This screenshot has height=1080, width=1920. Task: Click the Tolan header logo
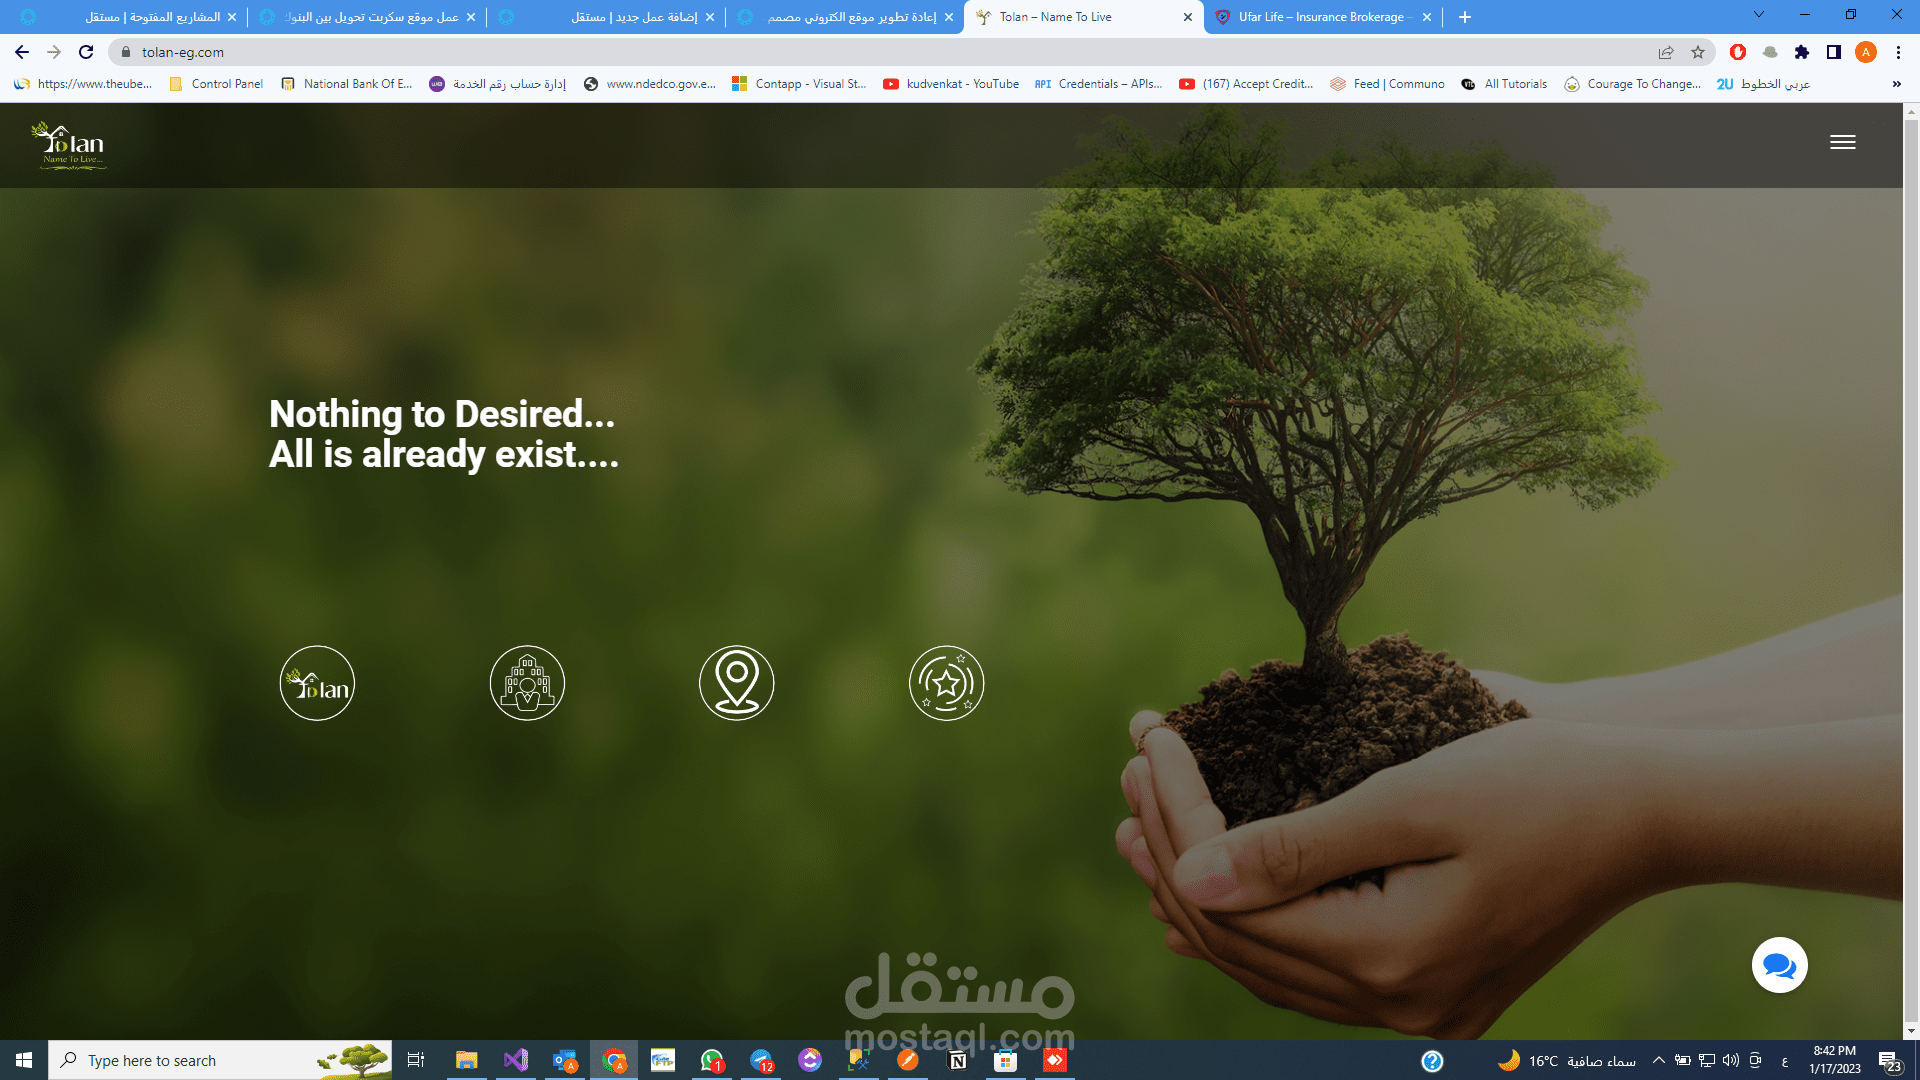(x=68, y=146)
